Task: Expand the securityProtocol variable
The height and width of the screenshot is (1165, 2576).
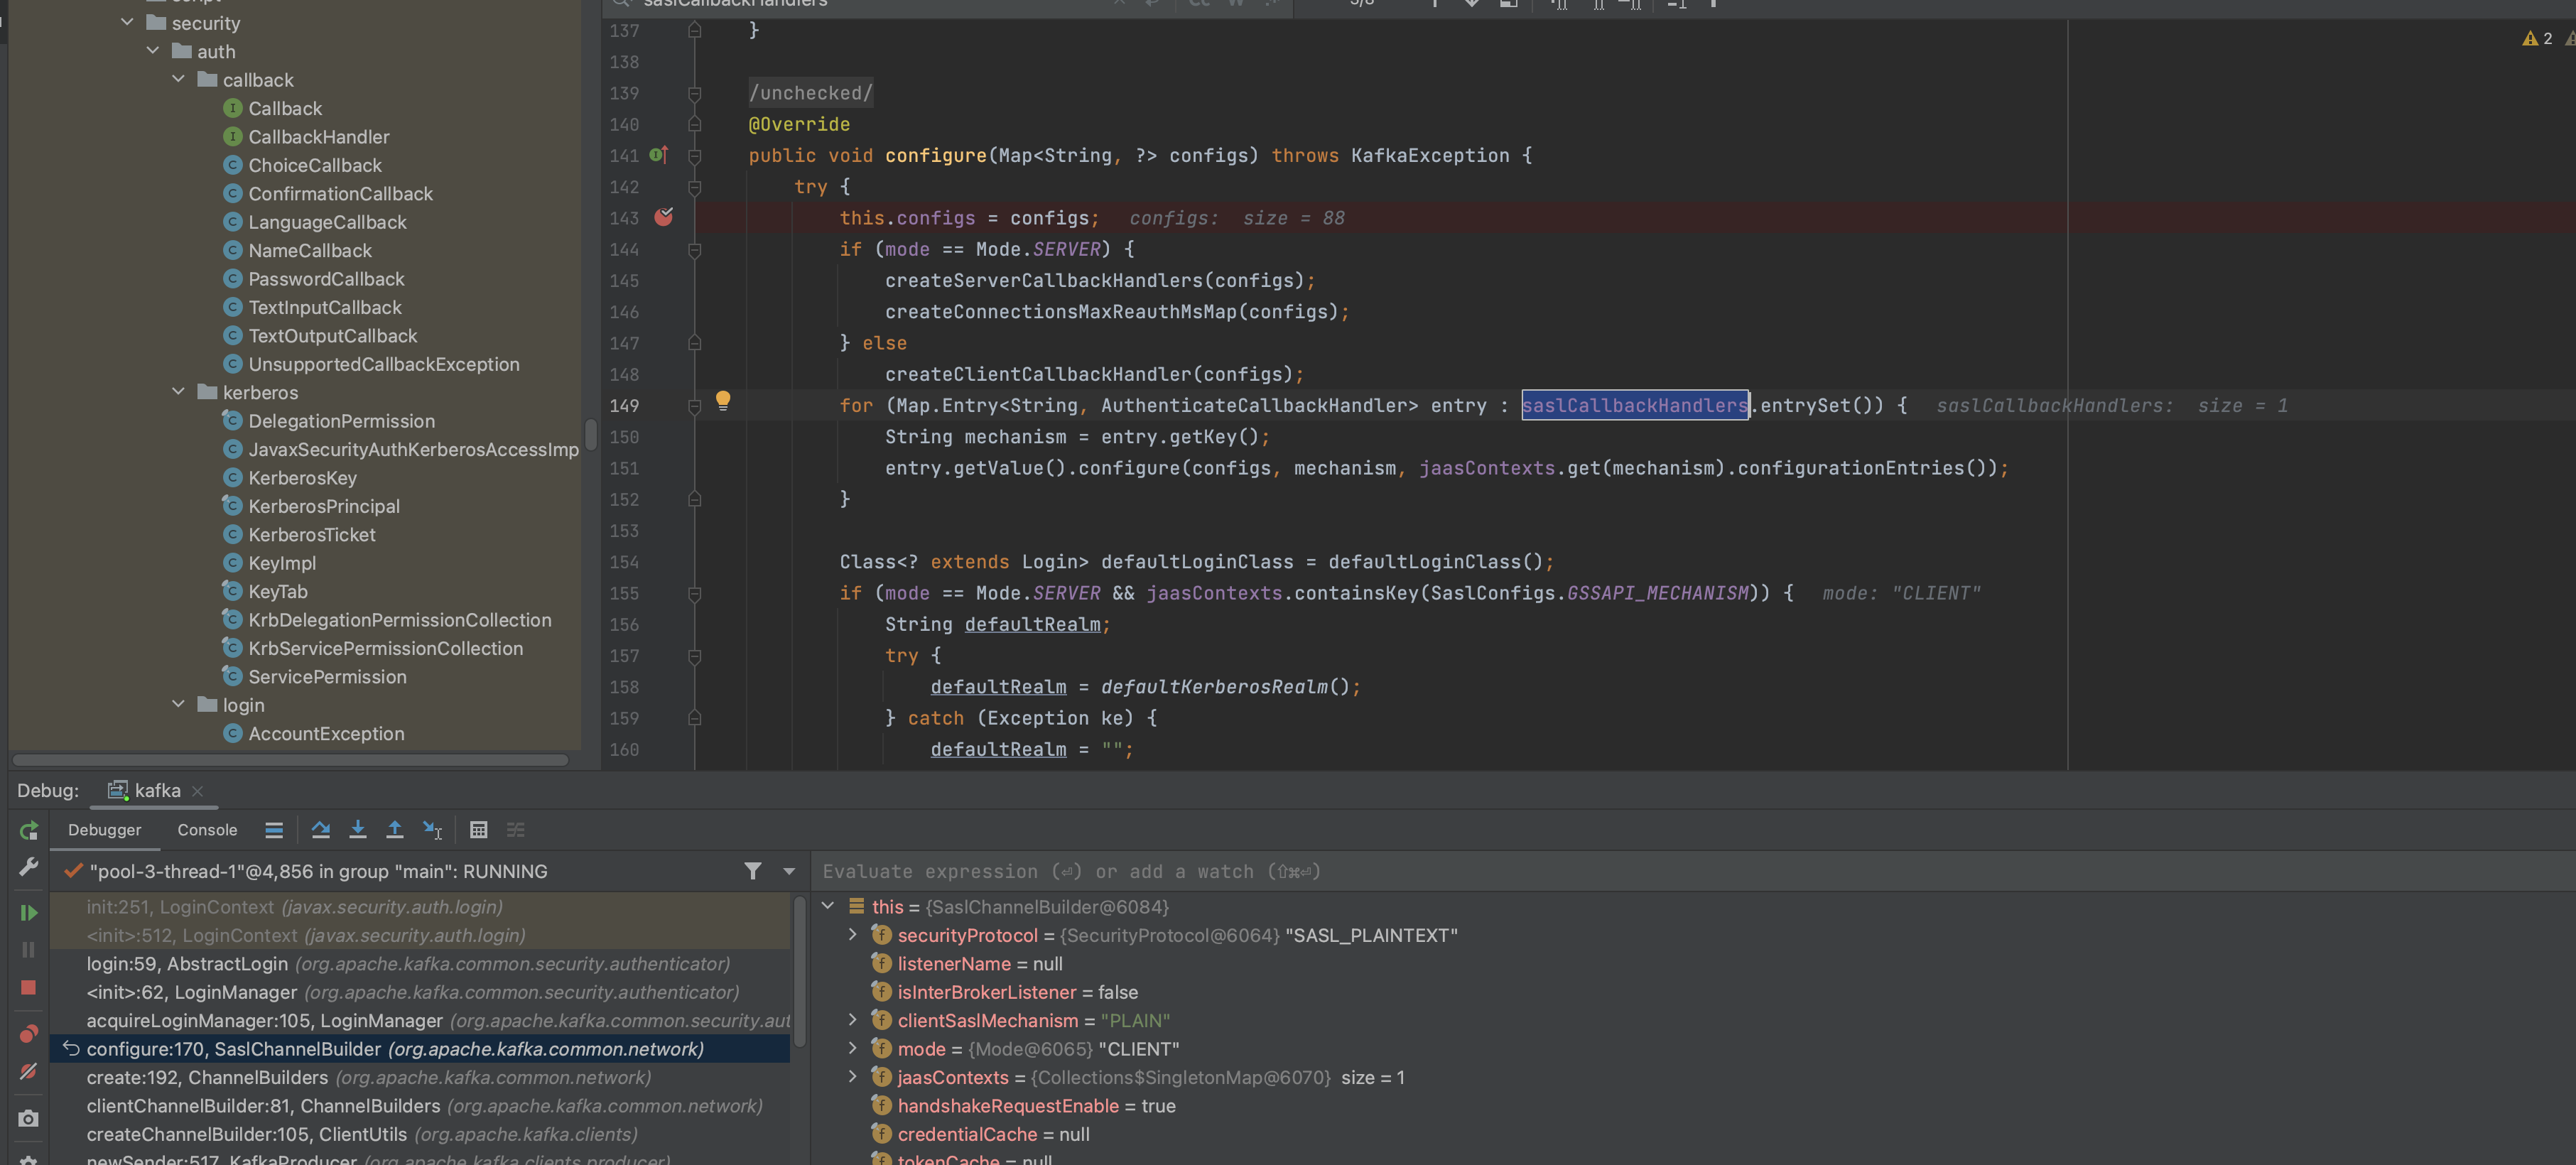Action: [852, 934]
